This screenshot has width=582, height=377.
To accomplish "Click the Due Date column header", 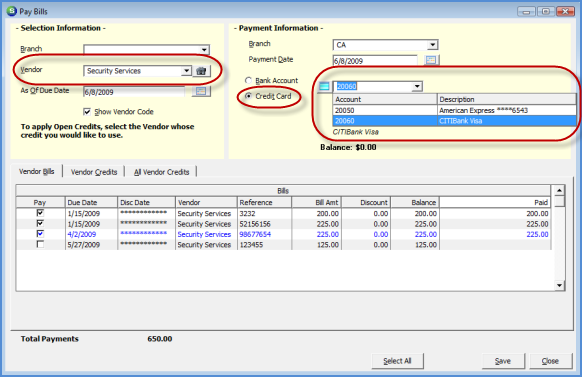I will [x=91, y=202].
